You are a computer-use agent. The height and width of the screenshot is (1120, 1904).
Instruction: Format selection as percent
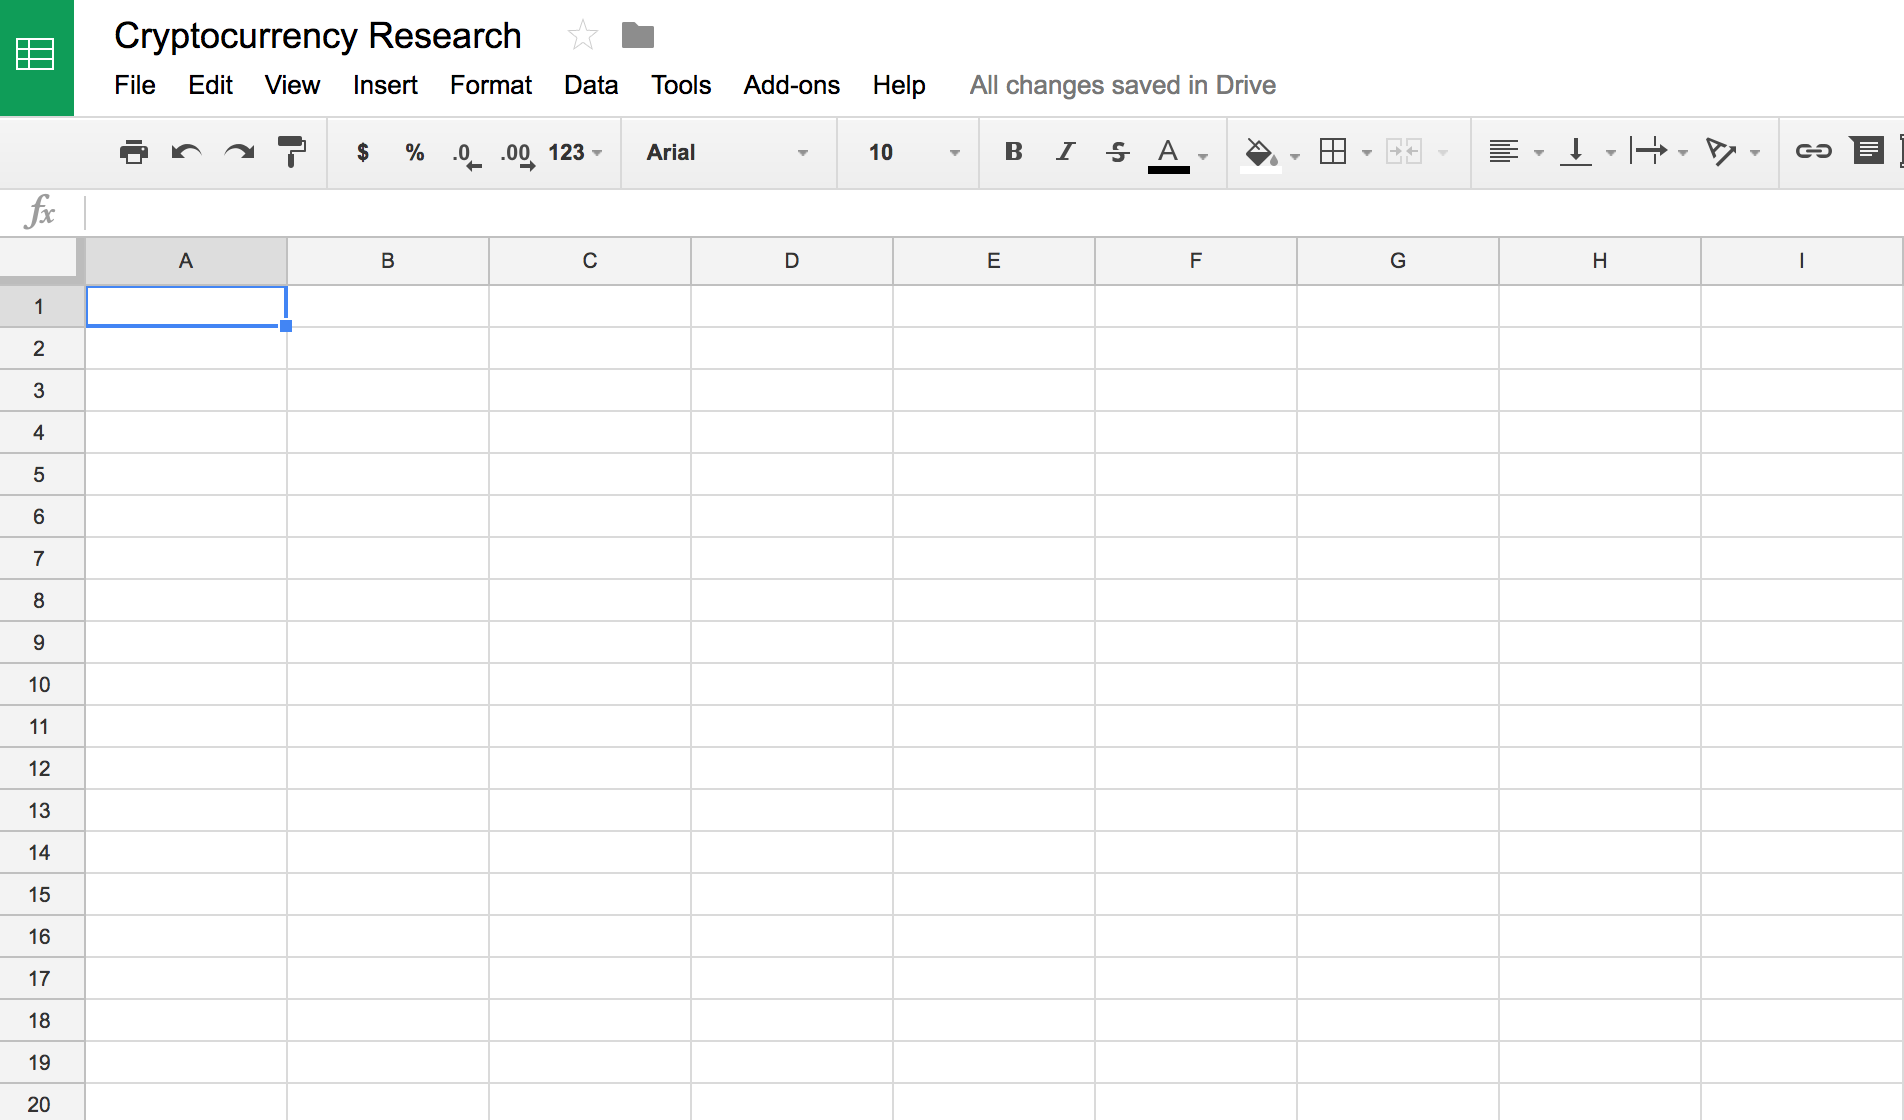[x=414, y=152]
